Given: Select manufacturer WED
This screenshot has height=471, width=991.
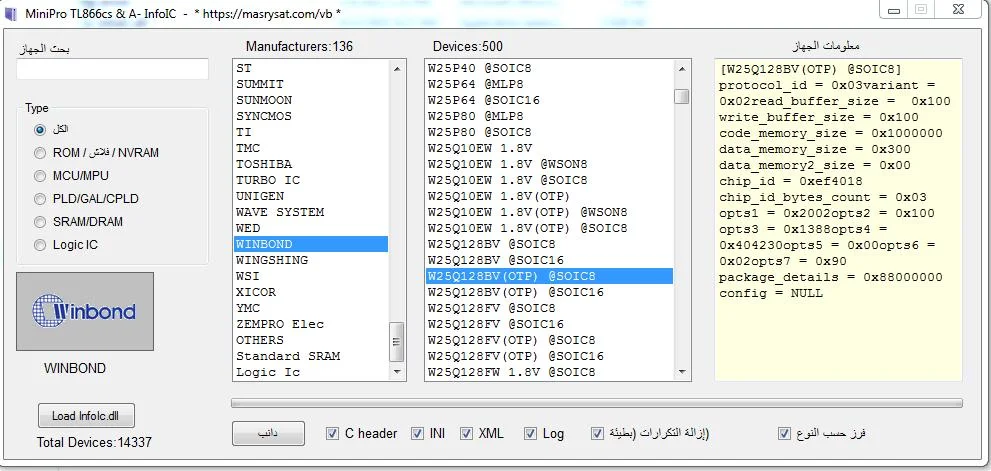Looking at the screenshot, I should click(311, 228).
